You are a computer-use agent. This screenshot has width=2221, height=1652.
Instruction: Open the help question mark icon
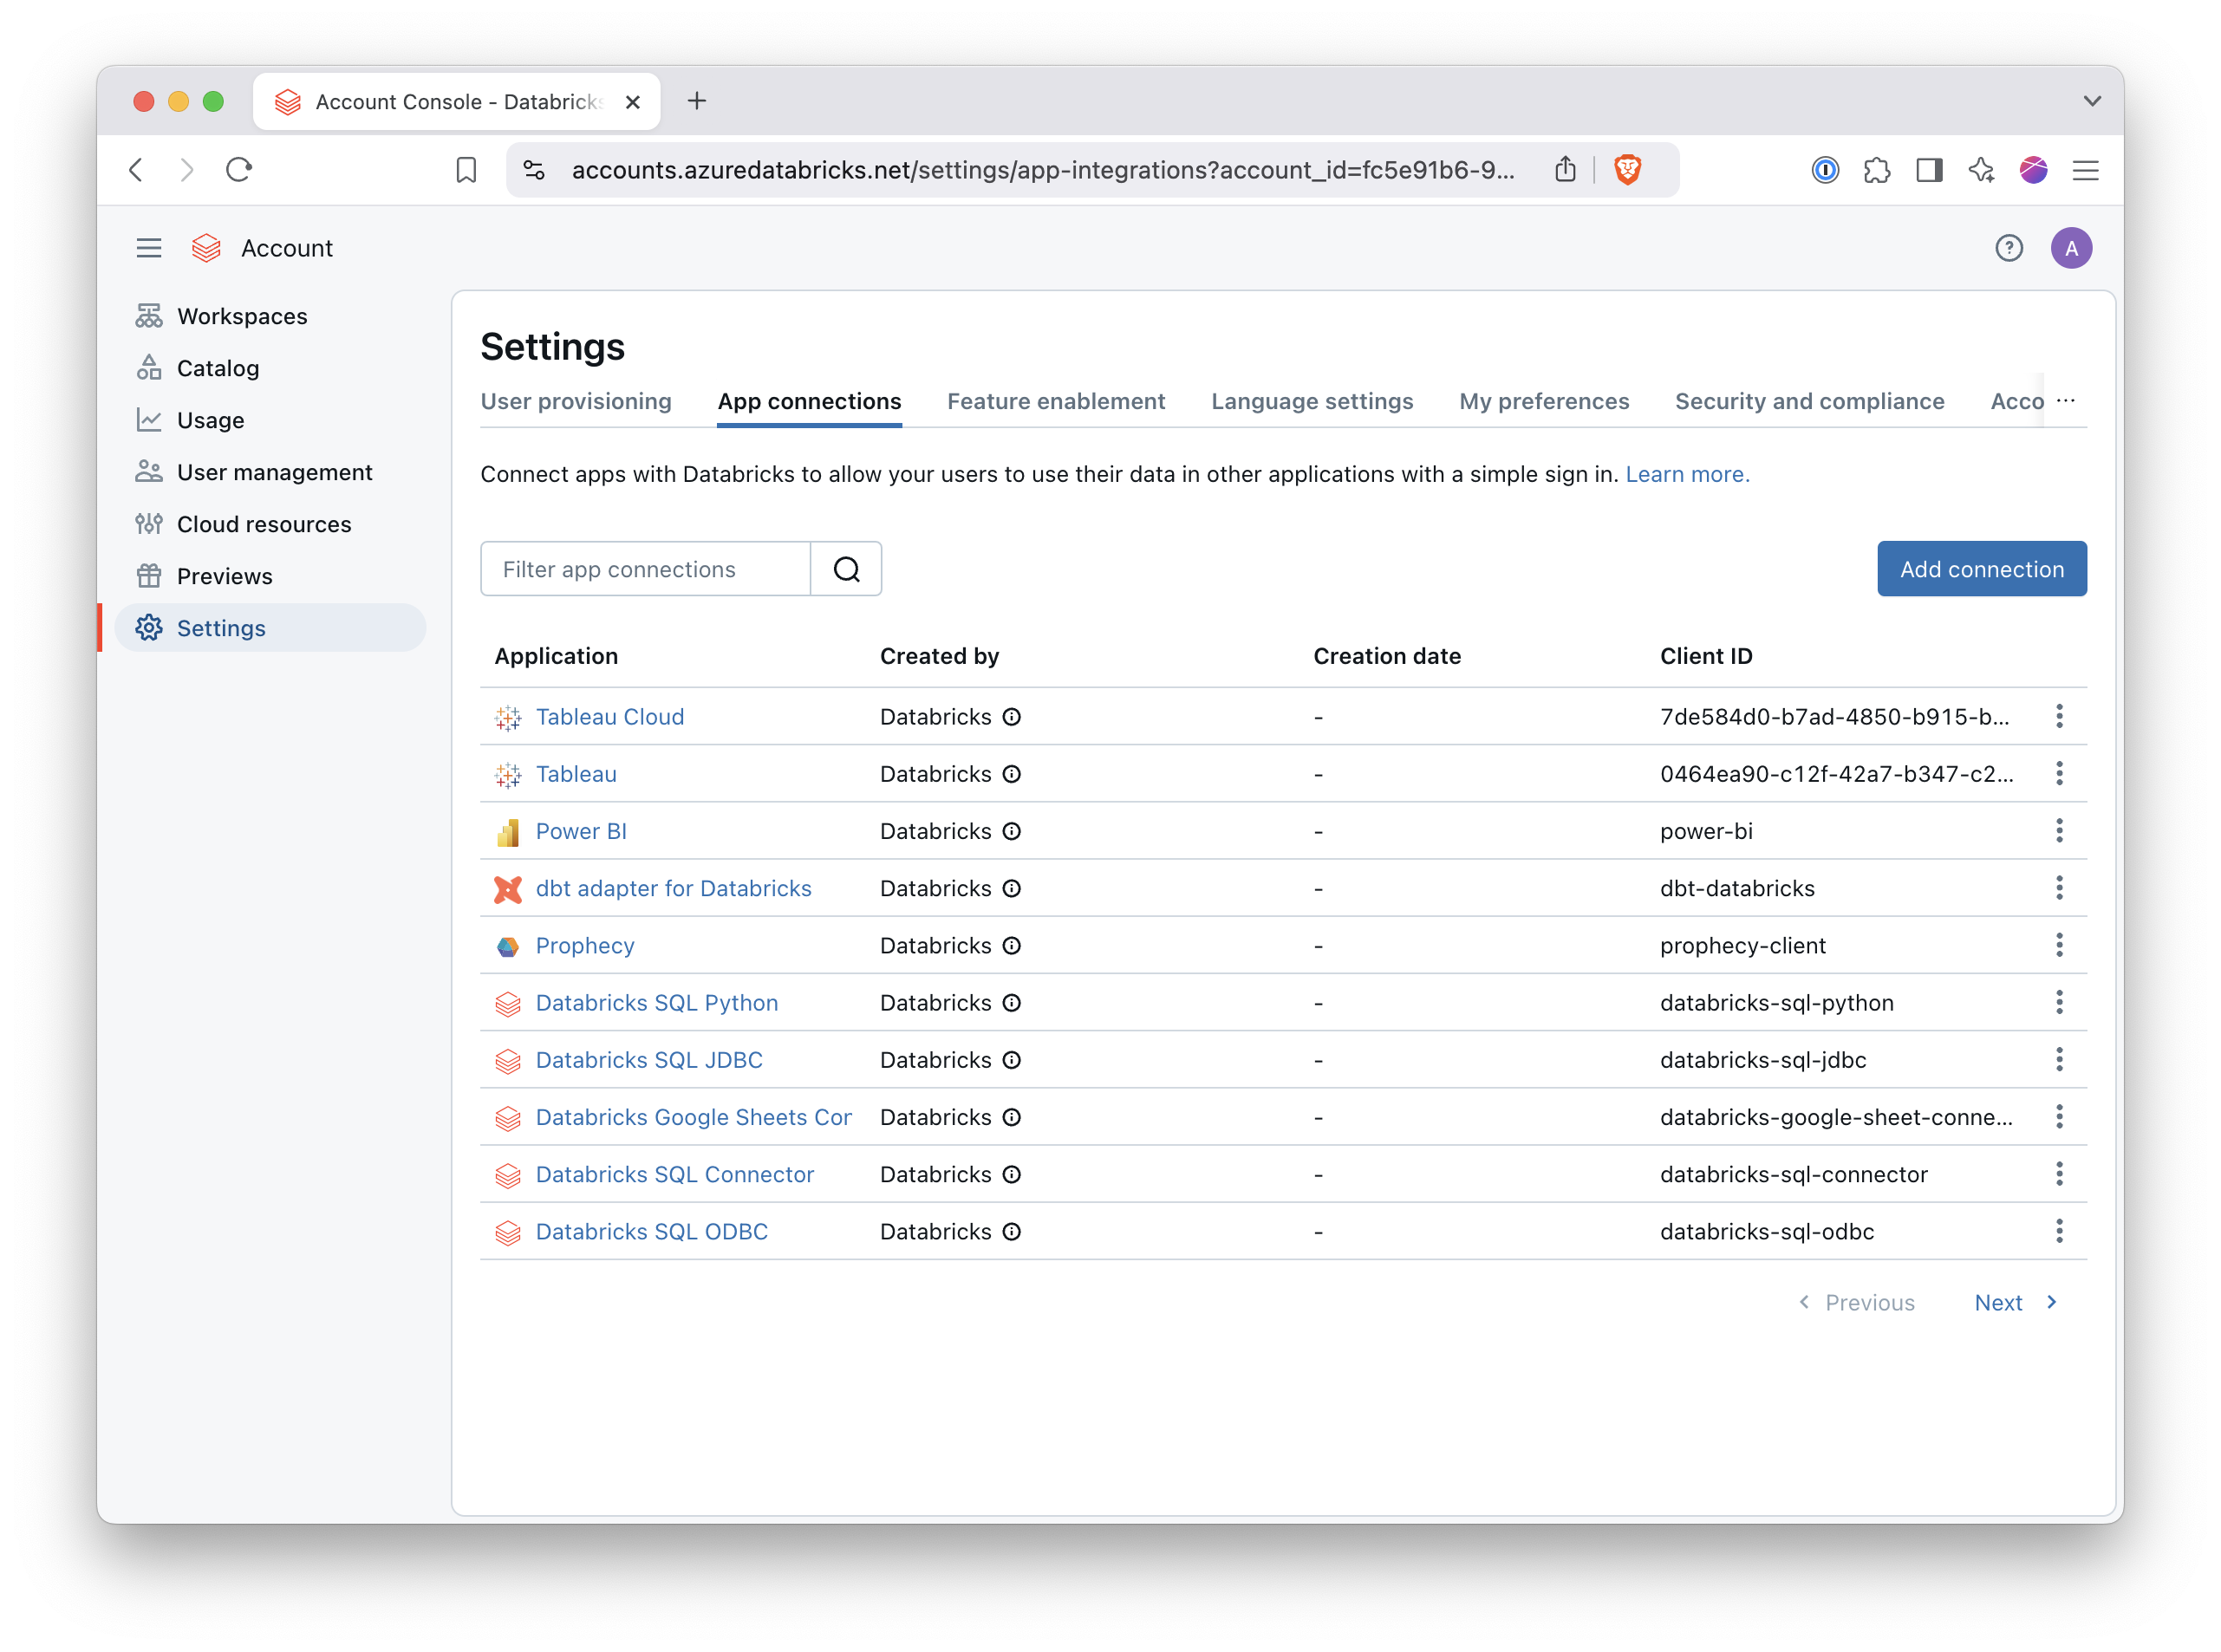[2008, 248]
